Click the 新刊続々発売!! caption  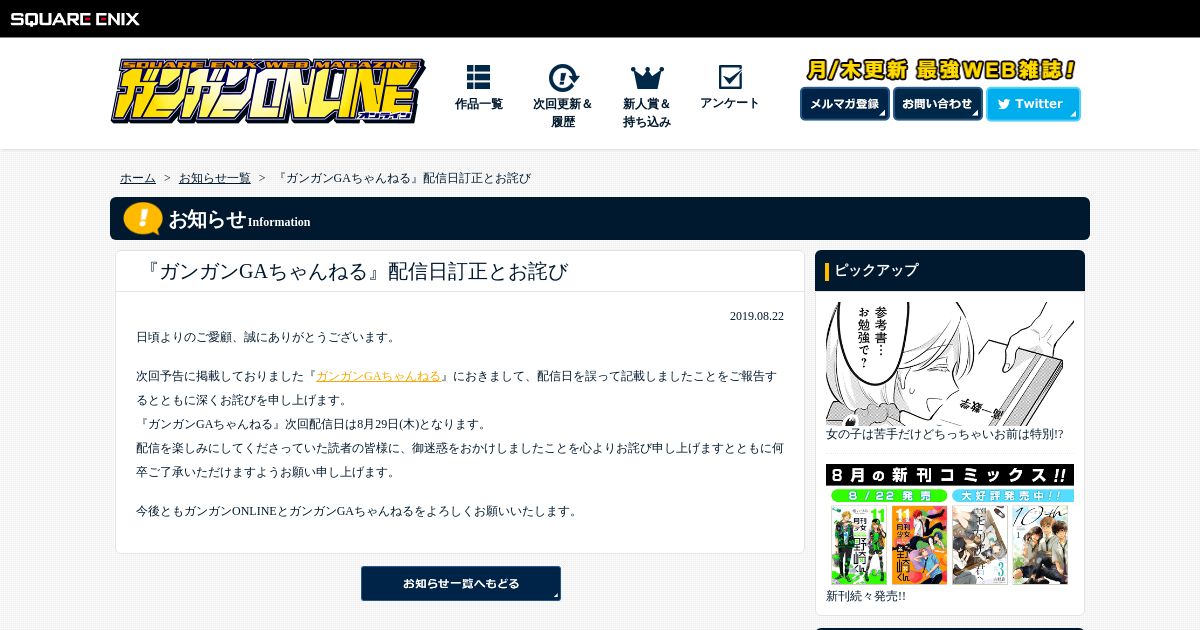[x=866, y=596]
